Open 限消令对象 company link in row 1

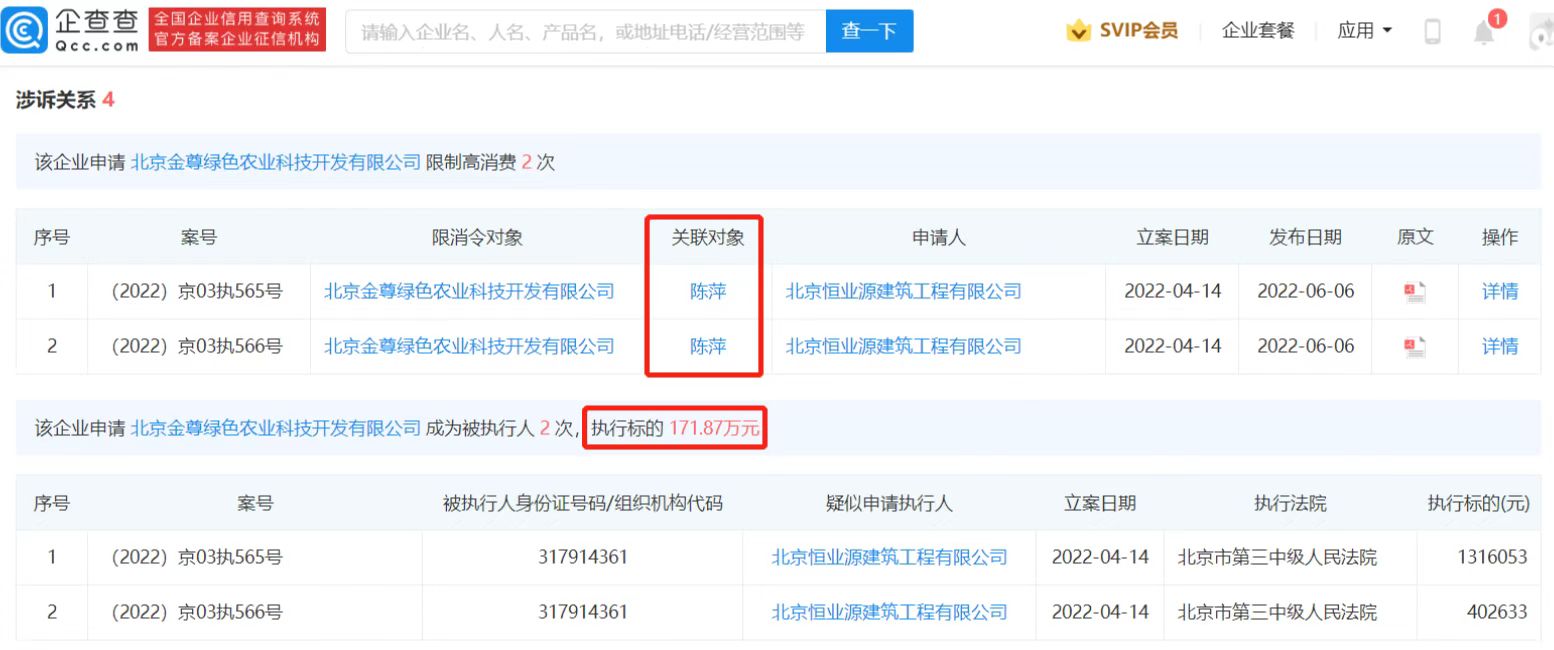tap(469, 291)
